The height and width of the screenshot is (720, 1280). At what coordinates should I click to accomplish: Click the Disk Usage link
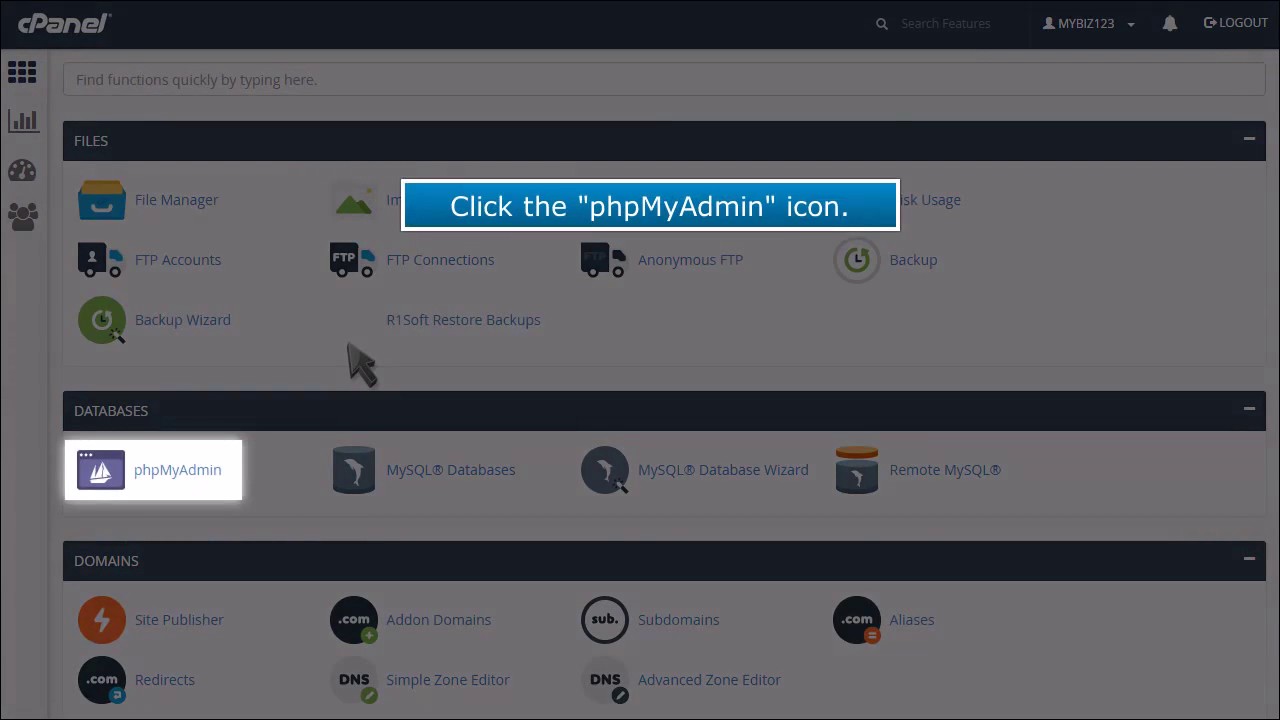[928, 200]
